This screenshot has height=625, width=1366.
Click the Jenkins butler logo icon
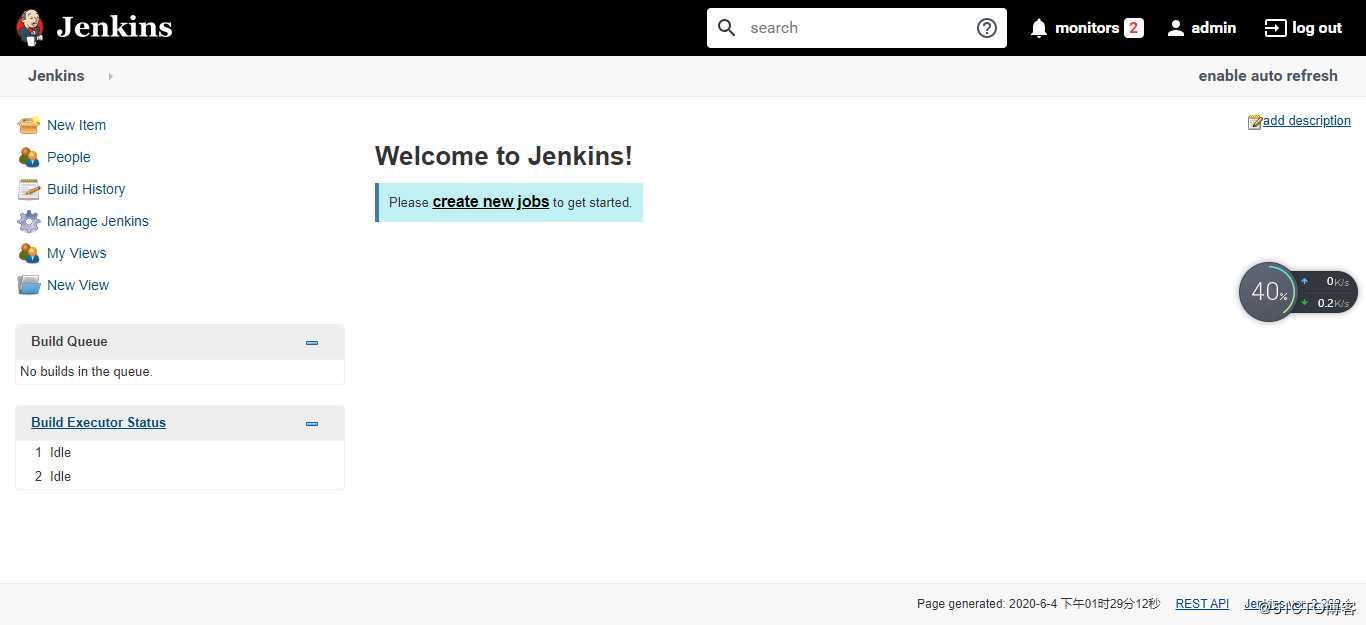(30, 28)
